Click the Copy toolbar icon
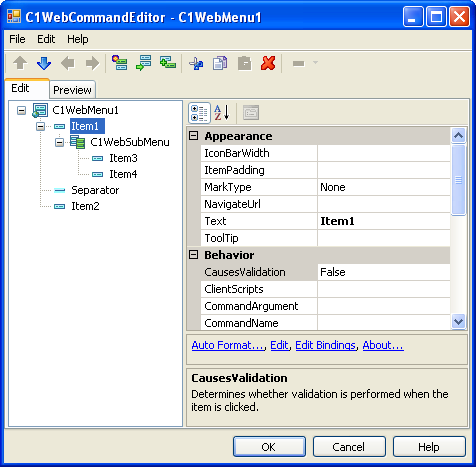Viewport: 476px width, 468px height. click(x=220, y=63)
